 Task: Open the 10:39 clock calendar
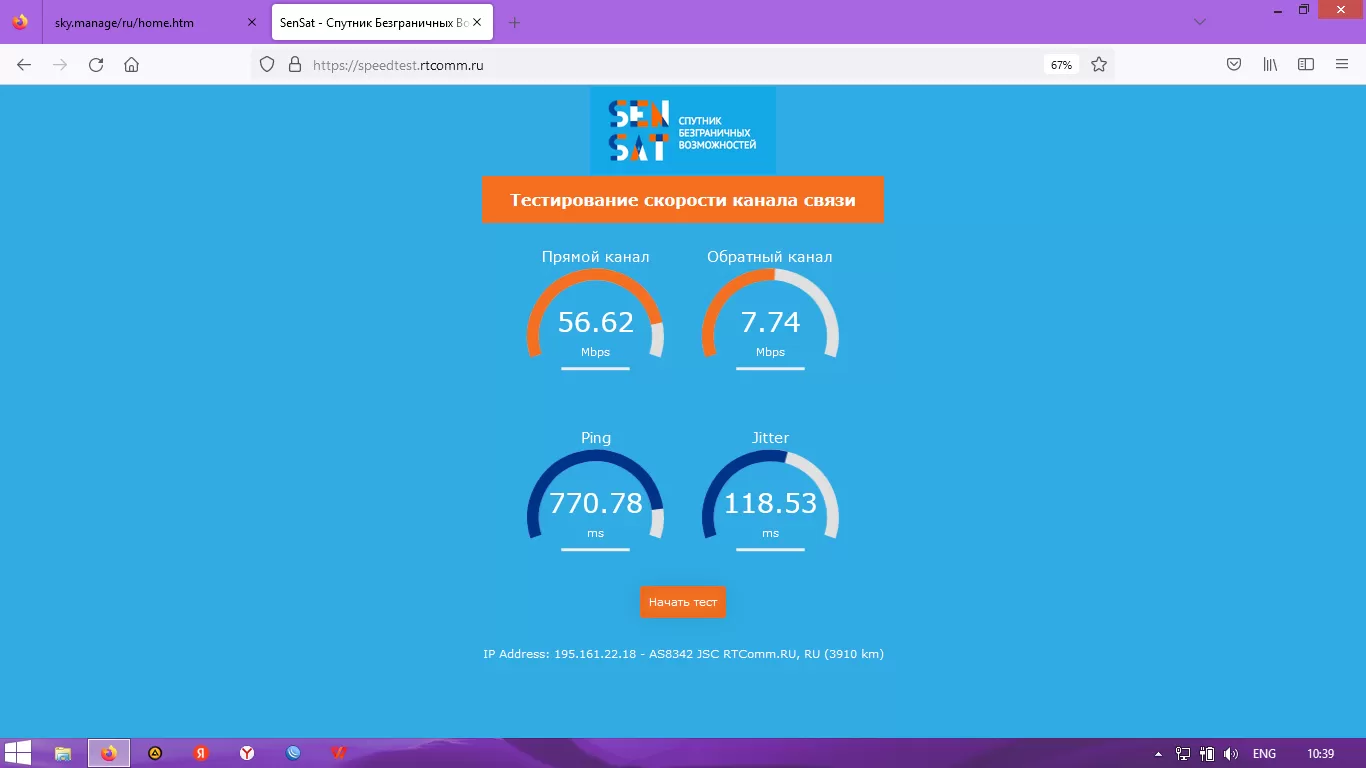click(x=1321, y=753)
